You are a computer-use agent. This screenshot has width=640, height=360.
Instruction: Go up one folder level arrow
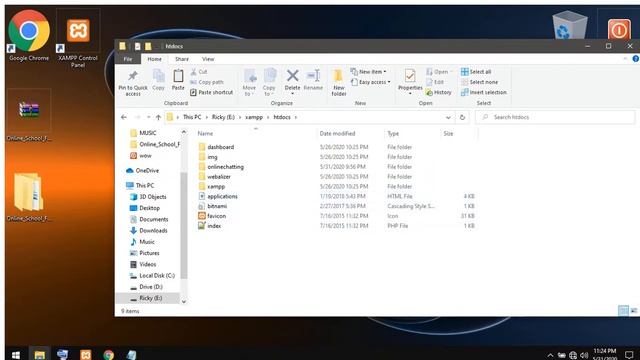click(x=158, y=117)
